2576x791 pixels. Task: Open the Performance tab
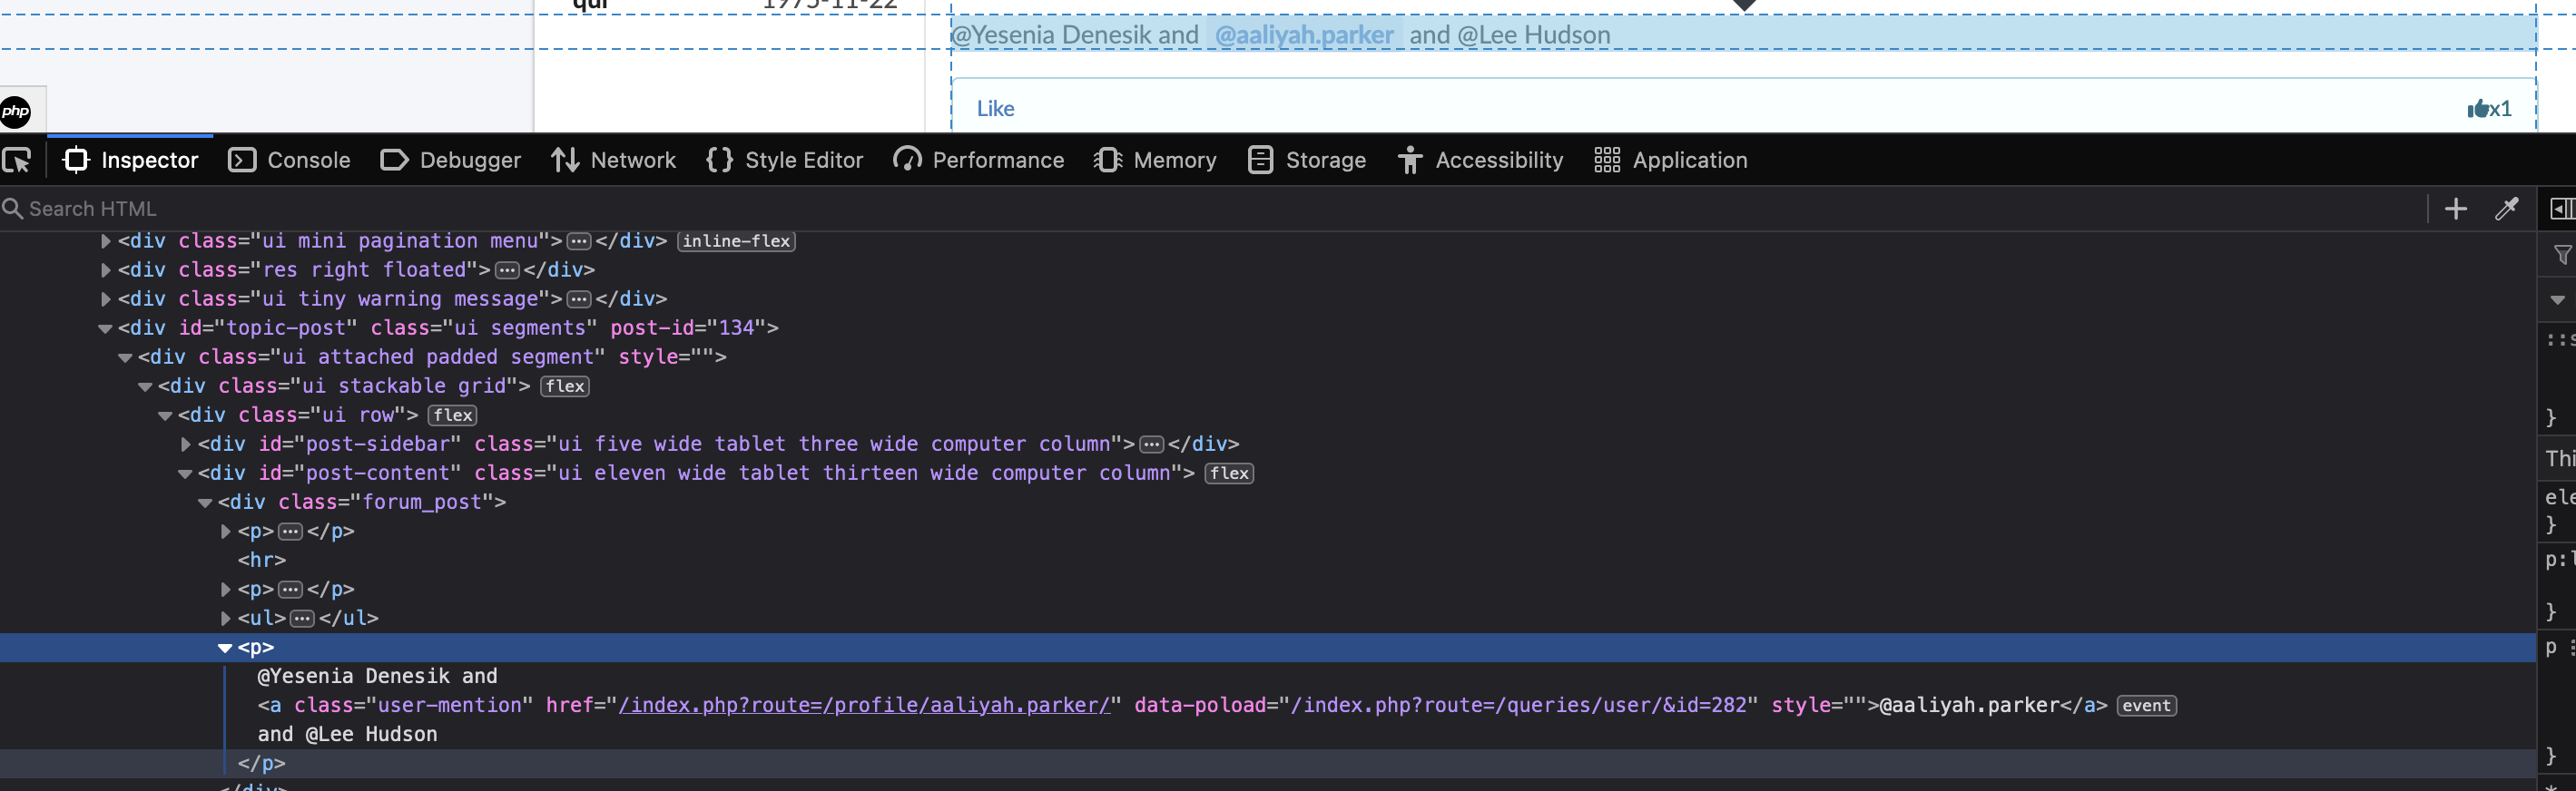tap(979, 160)
